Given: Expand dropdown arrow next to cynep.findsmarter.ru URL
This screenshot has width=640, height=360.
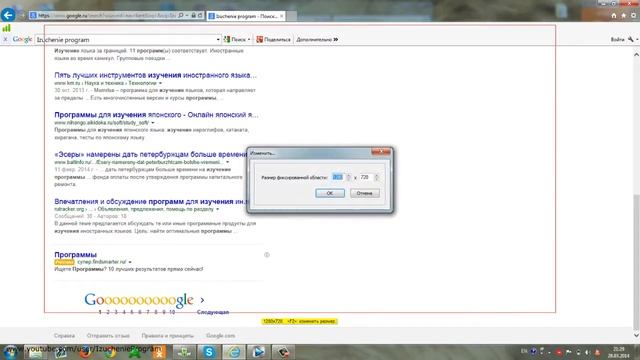Looking at the screenshot, I should [x=130, y=262].
